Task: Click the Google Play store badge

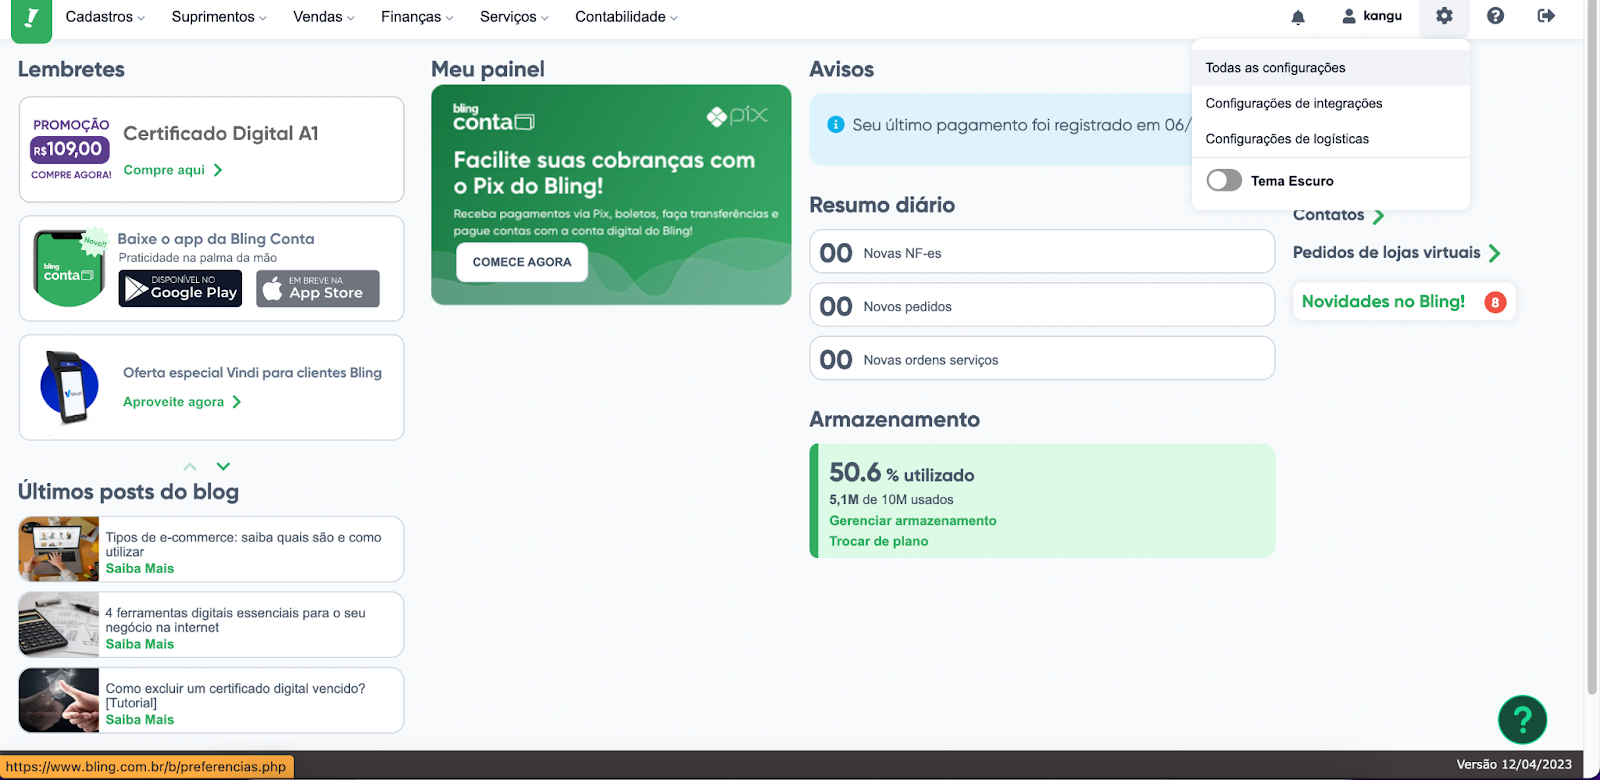Action: (x=180, y=288)
